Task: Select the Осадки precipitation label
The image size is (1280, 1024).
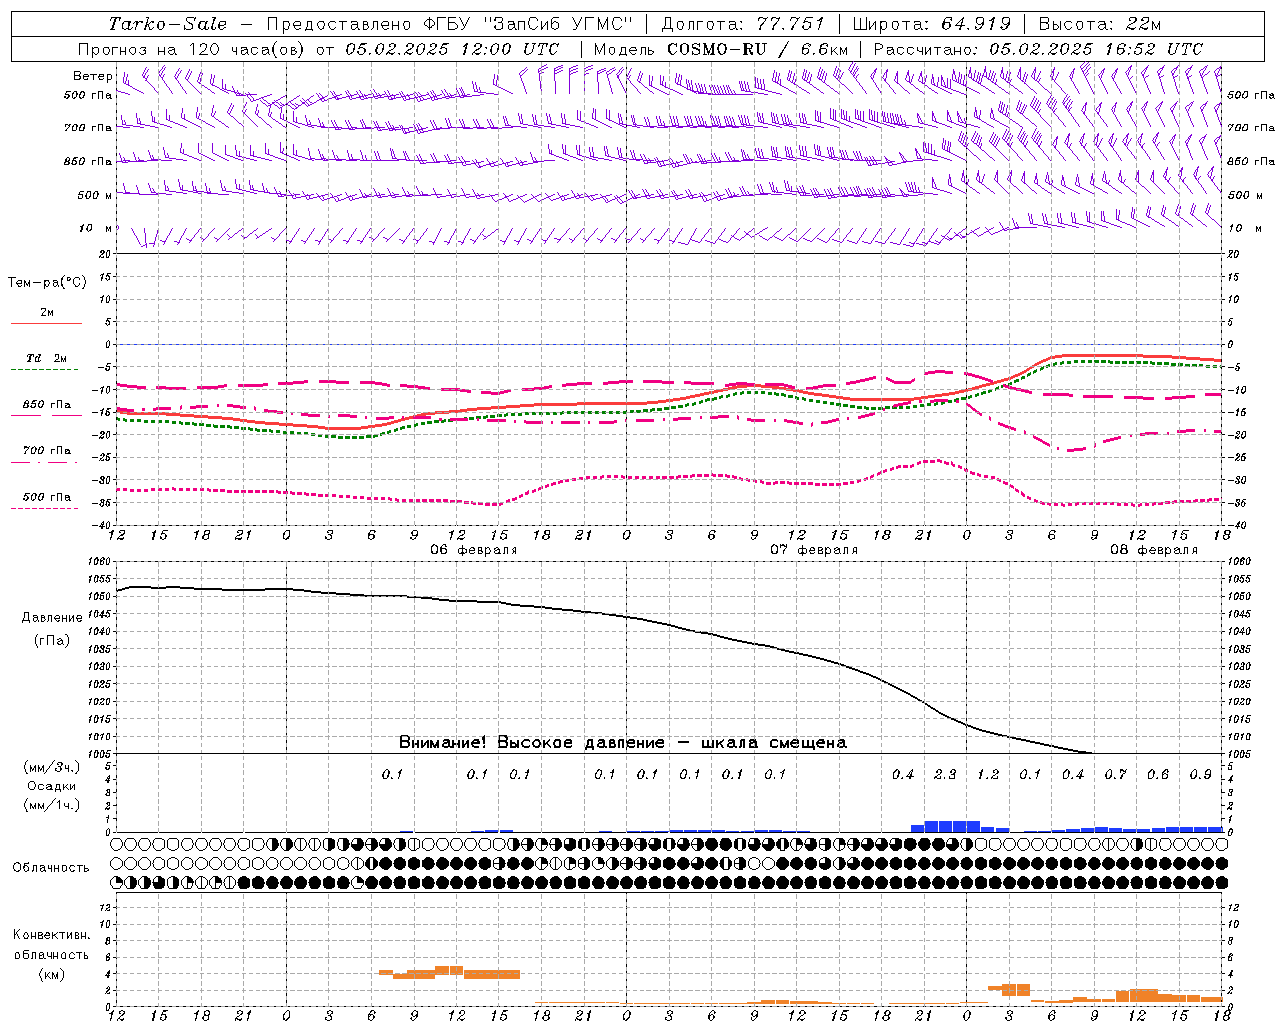Action: (x=50, y=786)
